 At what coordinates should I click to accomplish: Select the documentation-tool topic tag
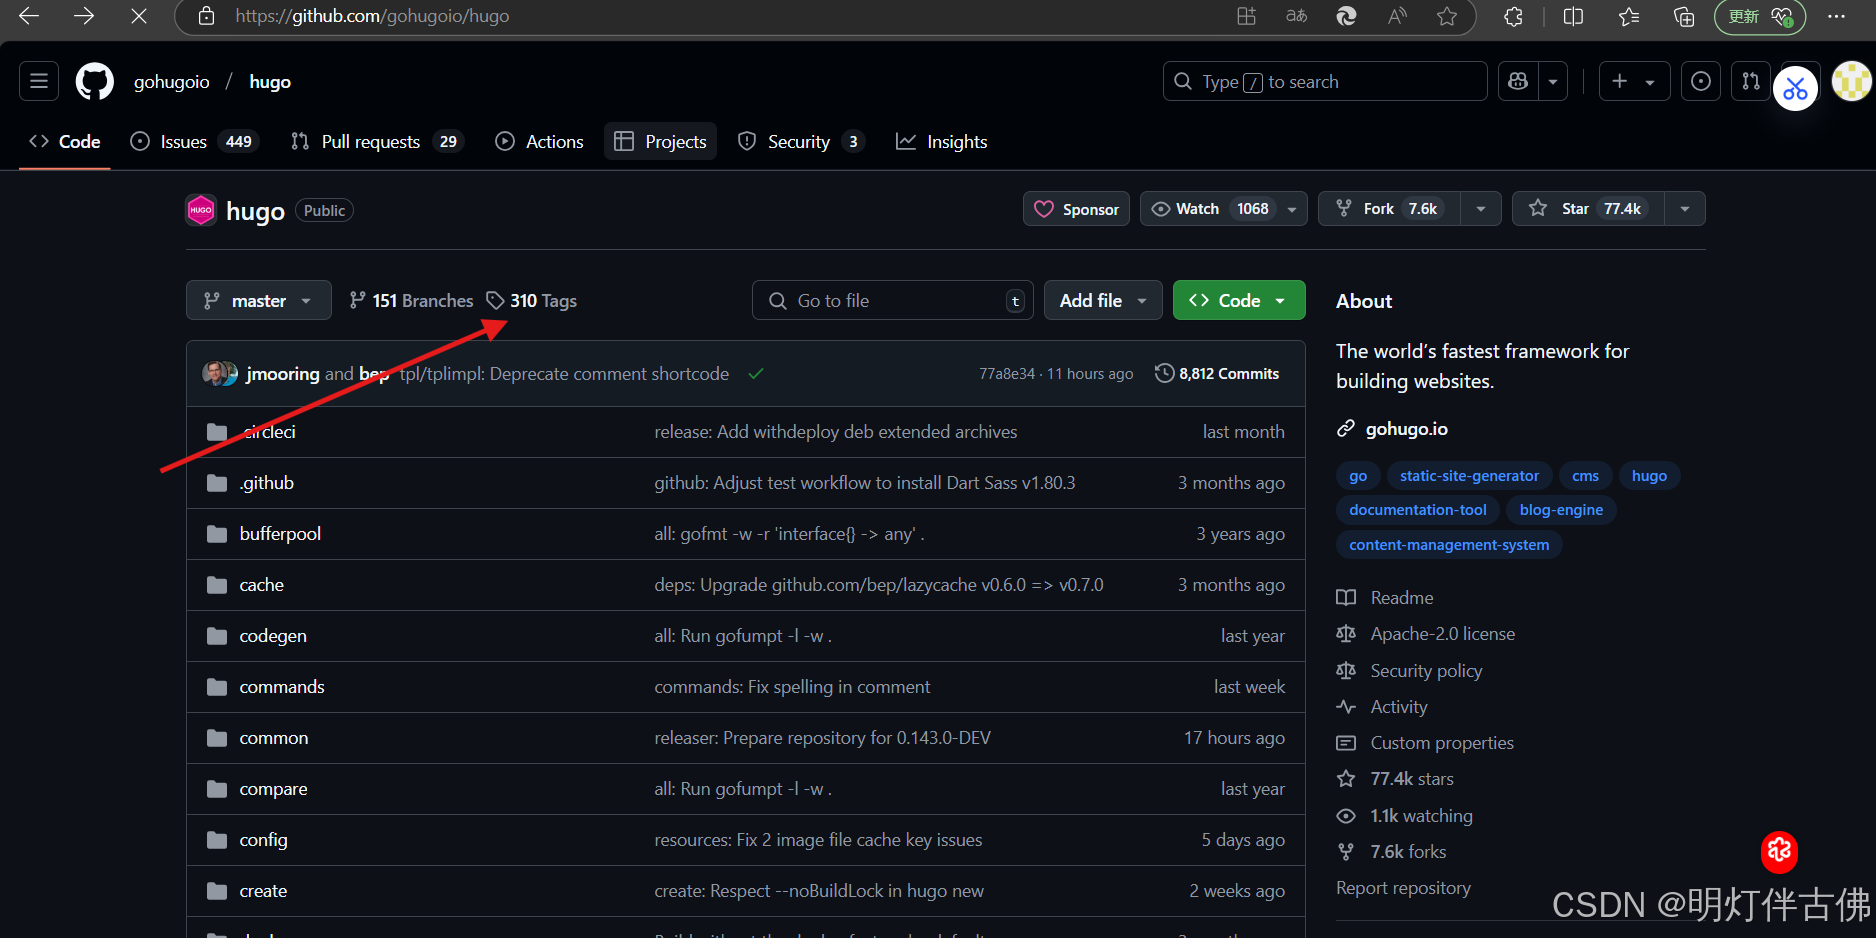tap(1418, 510)
